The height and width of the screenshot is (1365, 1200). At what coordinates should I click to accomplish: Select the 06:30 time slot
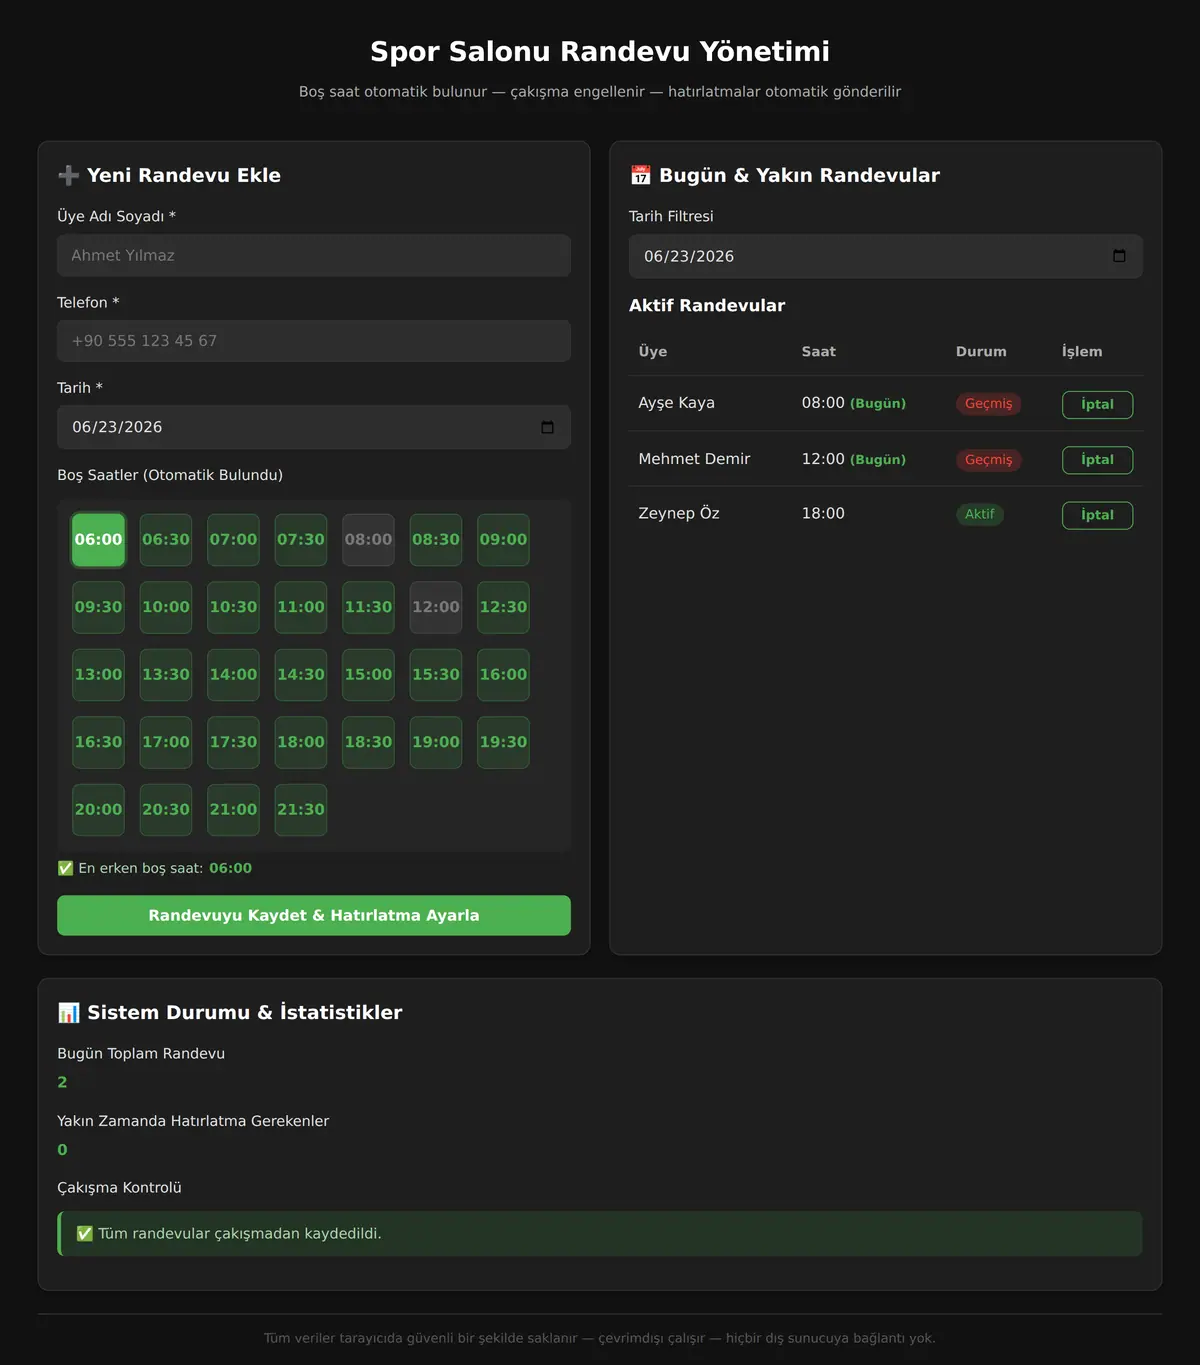[x=166, y=540]
